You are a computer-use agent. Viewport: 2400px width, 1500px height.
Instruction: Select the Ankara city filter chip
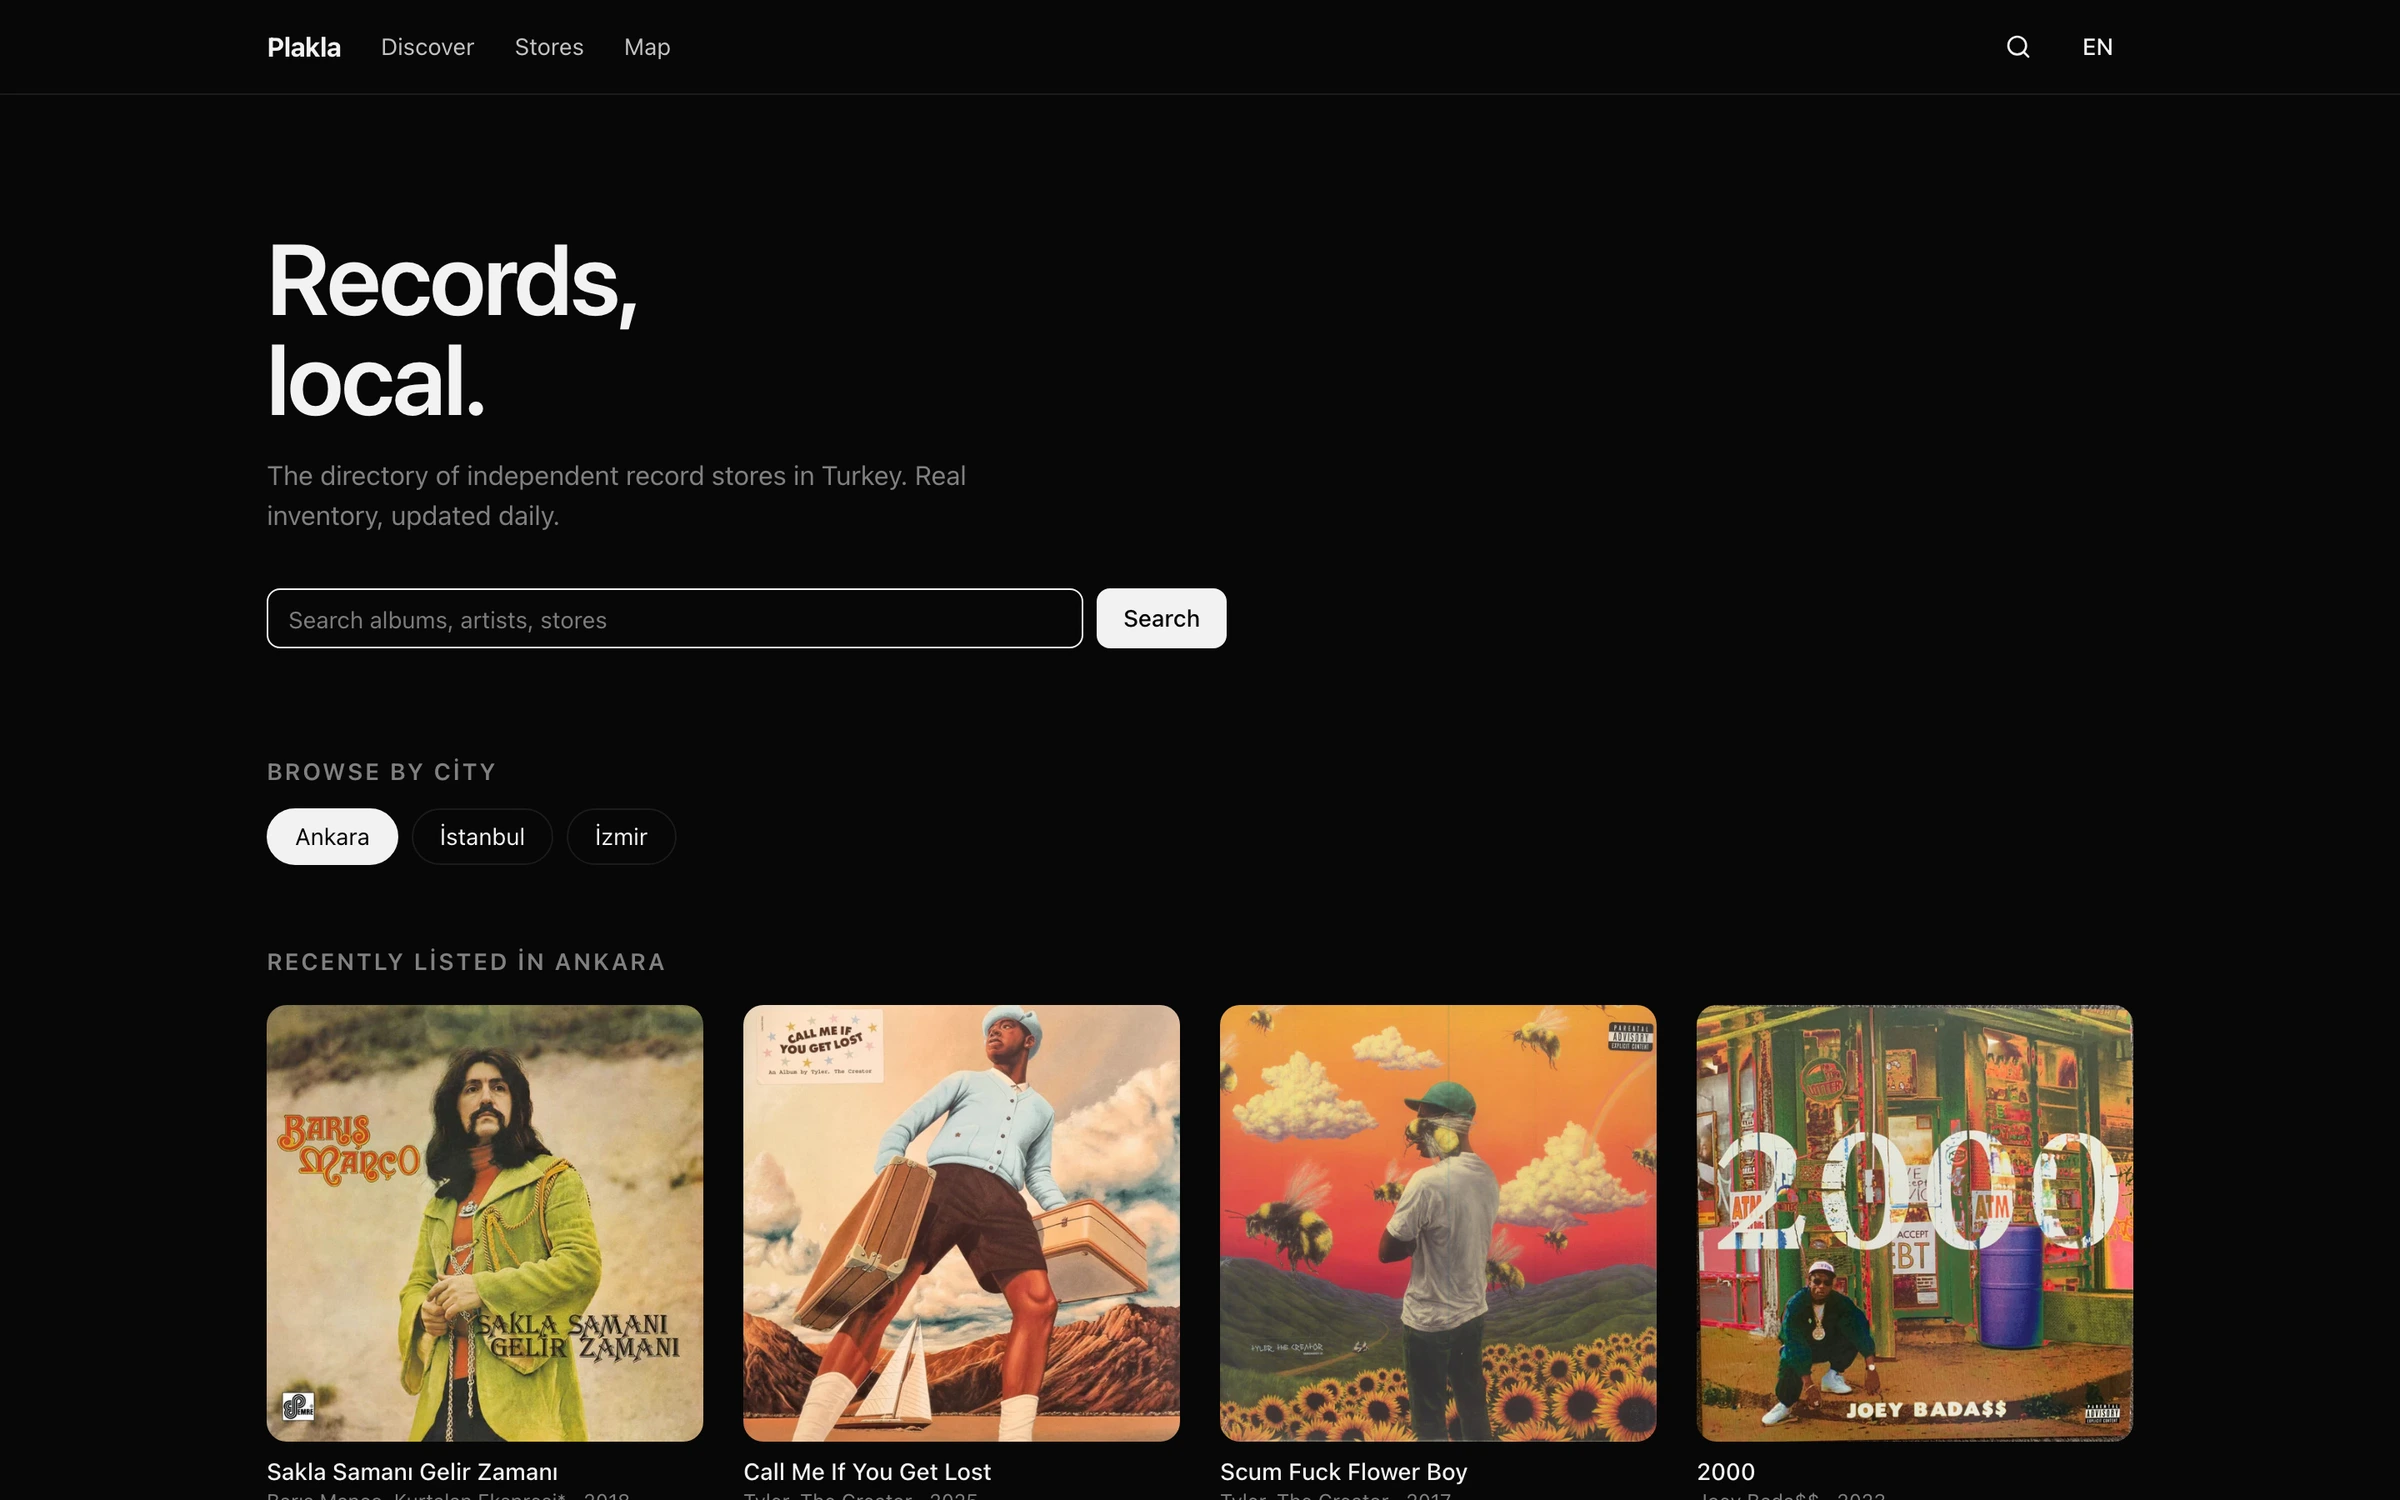332,836
